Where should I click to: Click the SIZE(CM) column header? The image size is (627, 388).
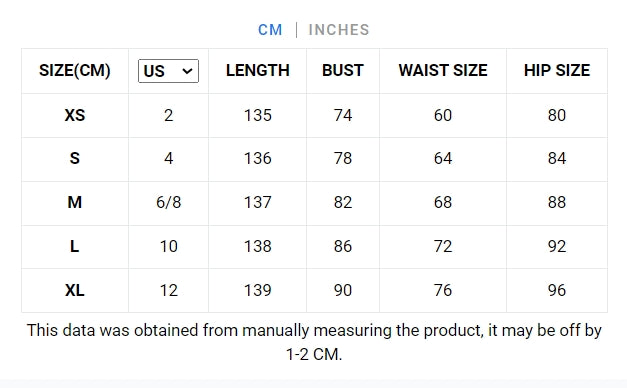tap(75, 70)
